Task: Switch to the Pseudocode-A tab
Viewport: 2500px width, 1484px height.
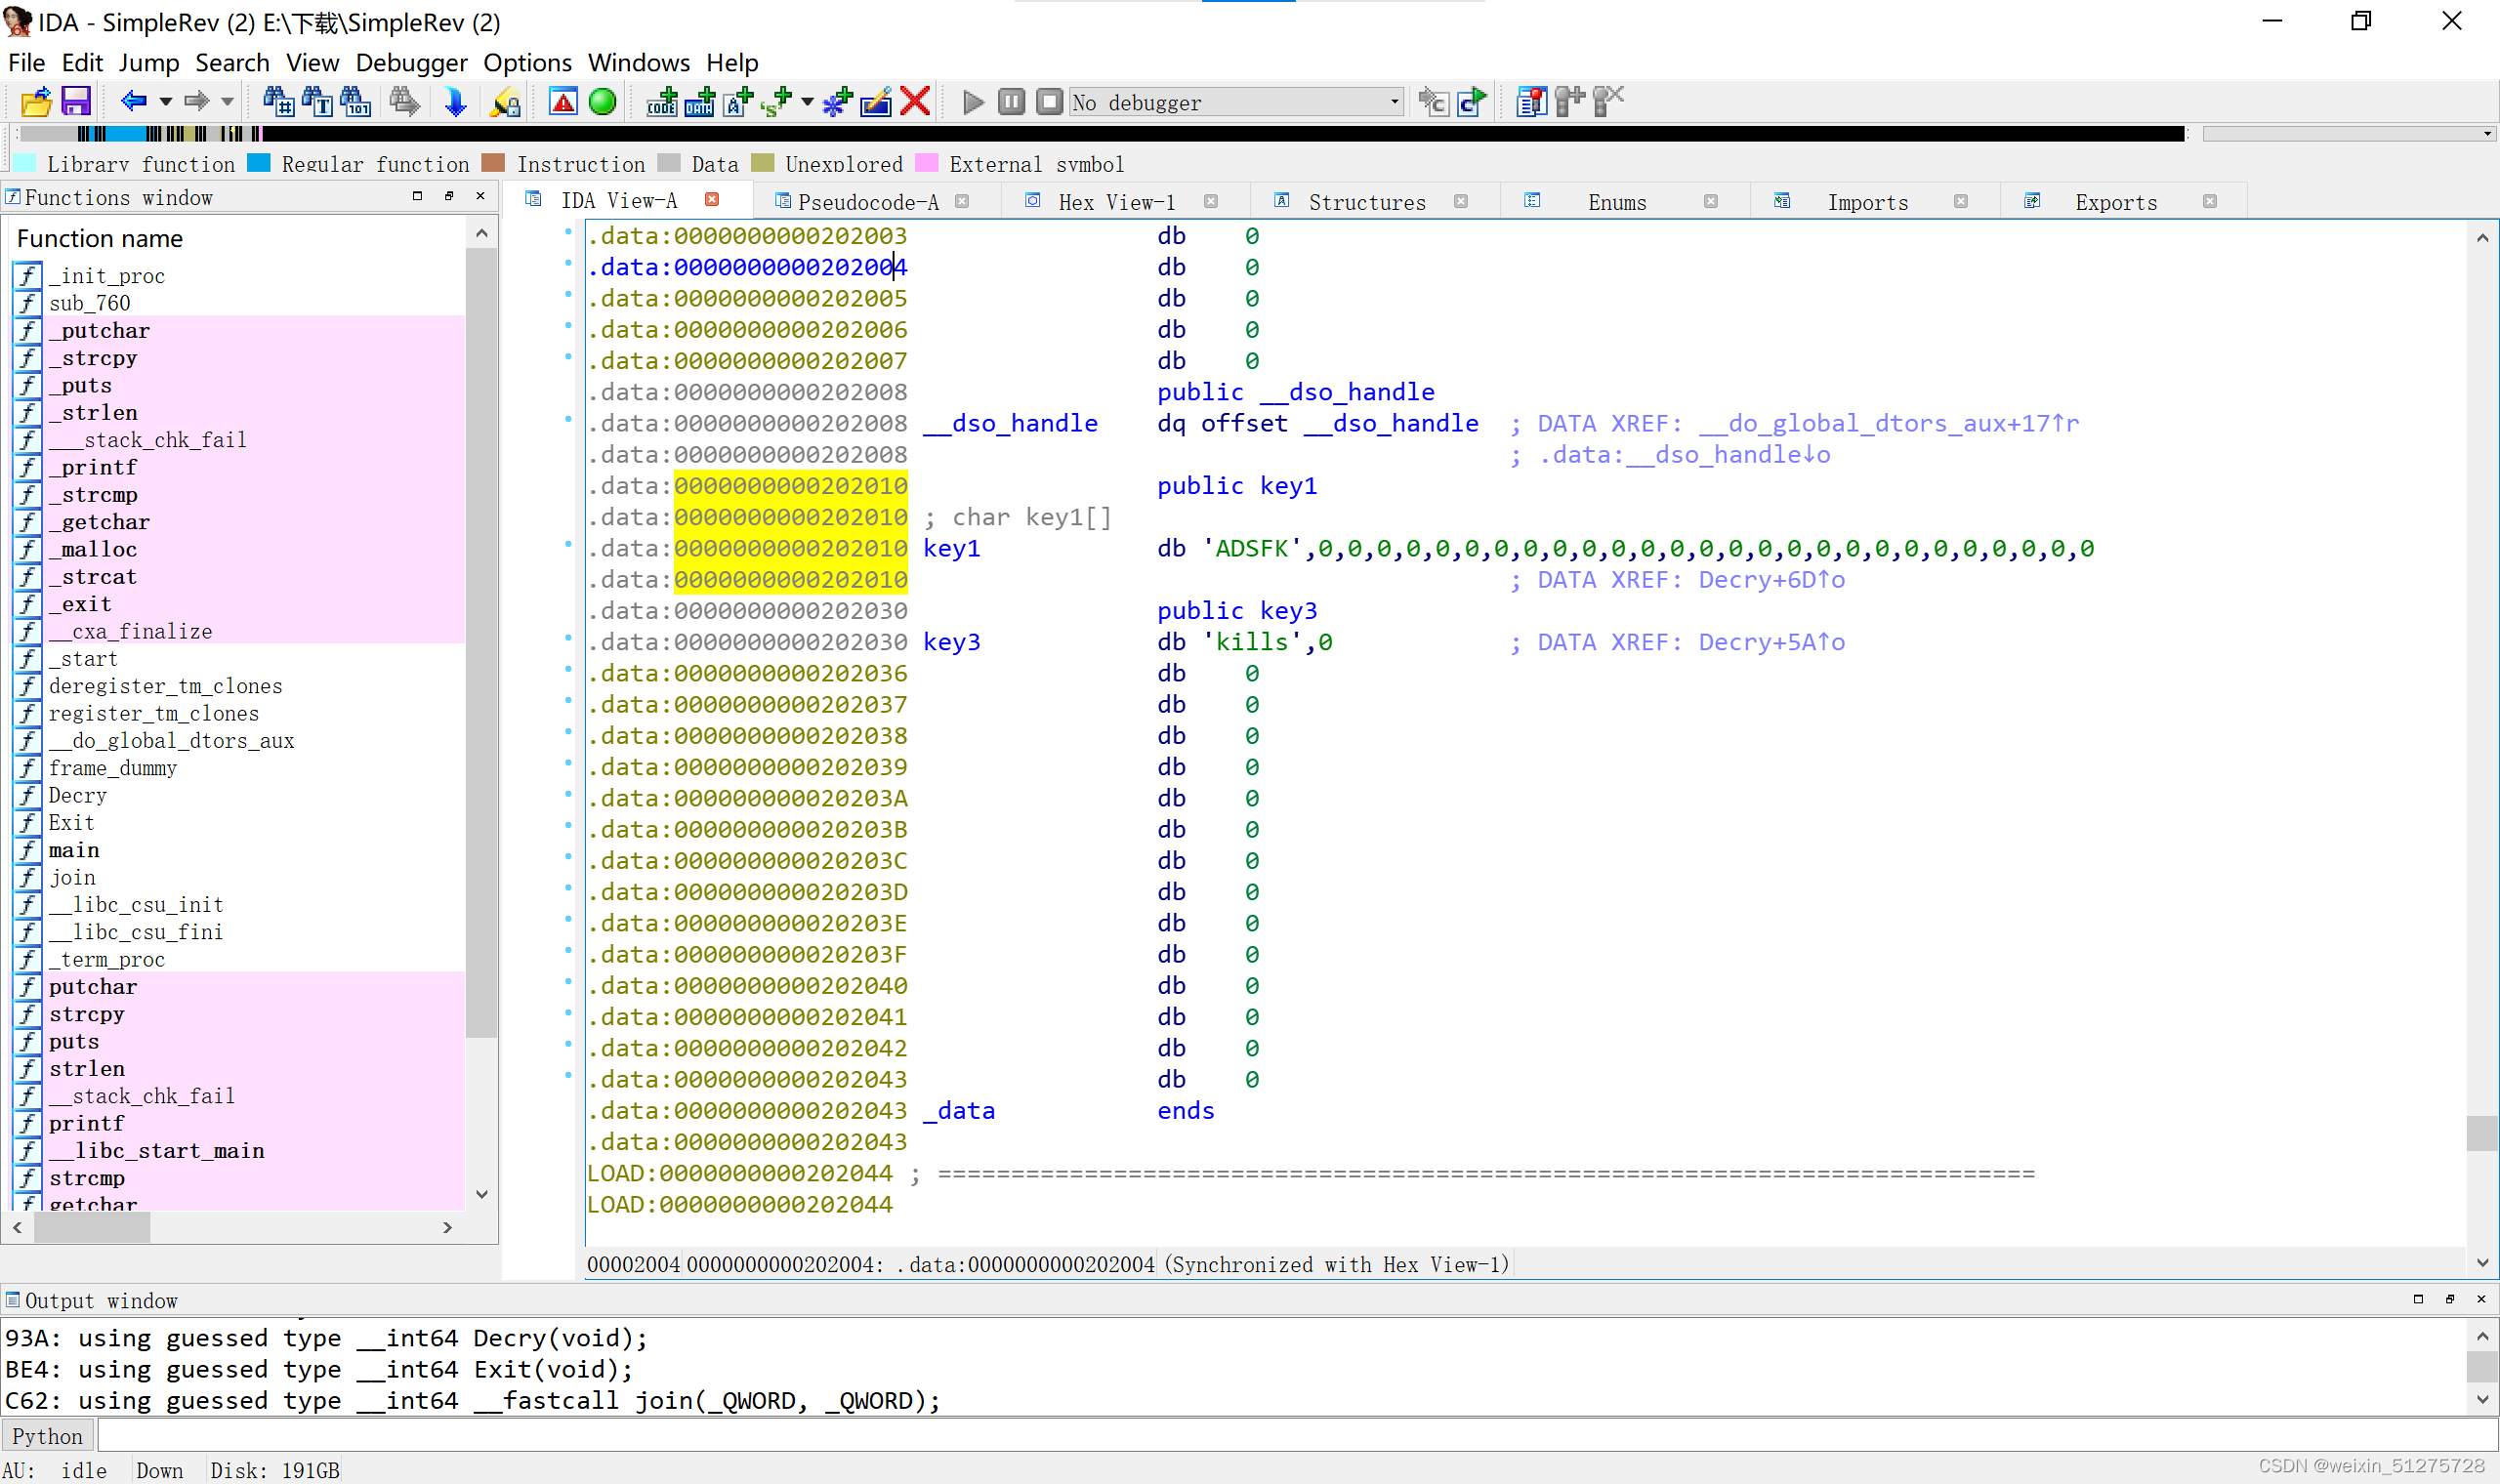Action: point(868,202)
